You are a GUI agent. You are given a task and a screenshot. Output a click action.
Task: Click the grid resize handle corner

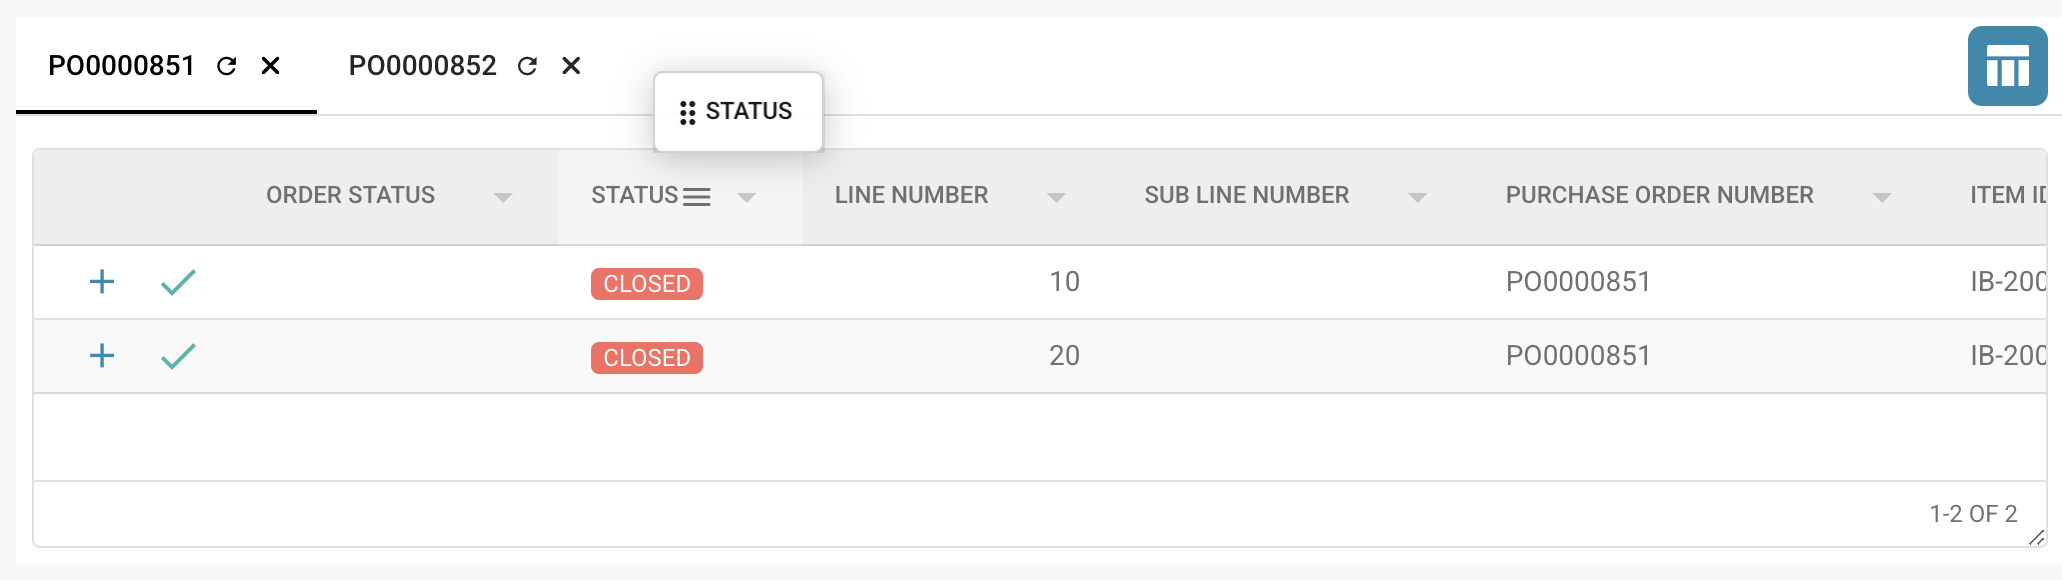tap(2037, 538)
